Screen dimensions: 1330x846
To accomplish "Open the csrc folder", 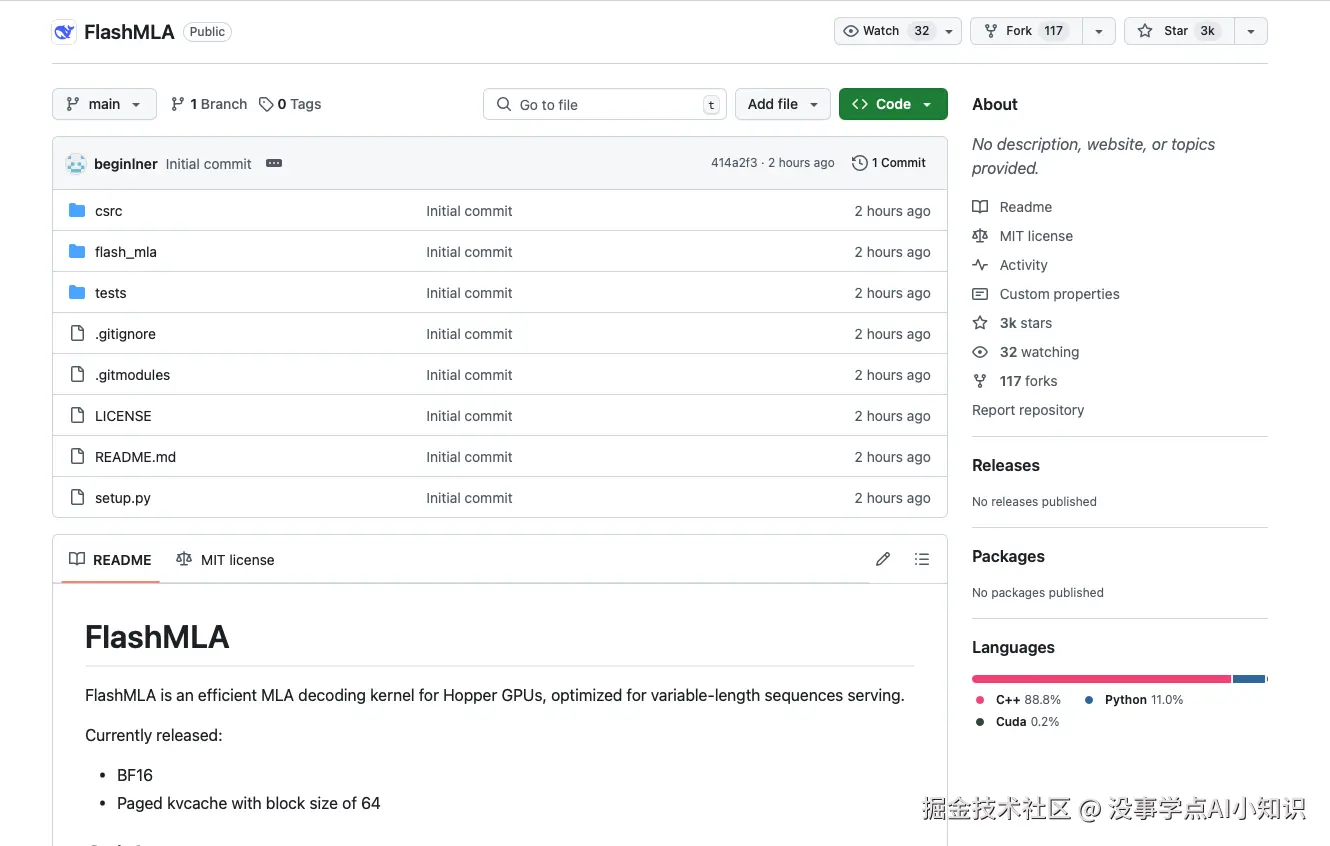I will coord(108,211).
